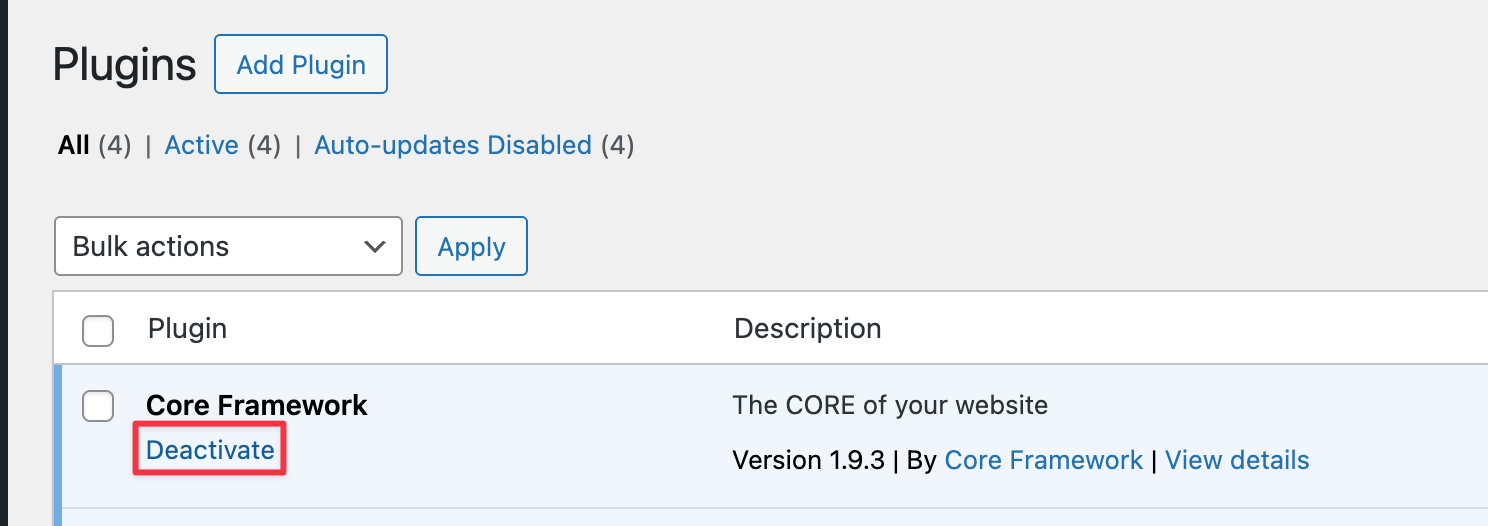Viewport: 1488px width, 526px height.
Task: Deactivate the Core Framework plugin
Action: pyautogui.click(x=210, y=450)
